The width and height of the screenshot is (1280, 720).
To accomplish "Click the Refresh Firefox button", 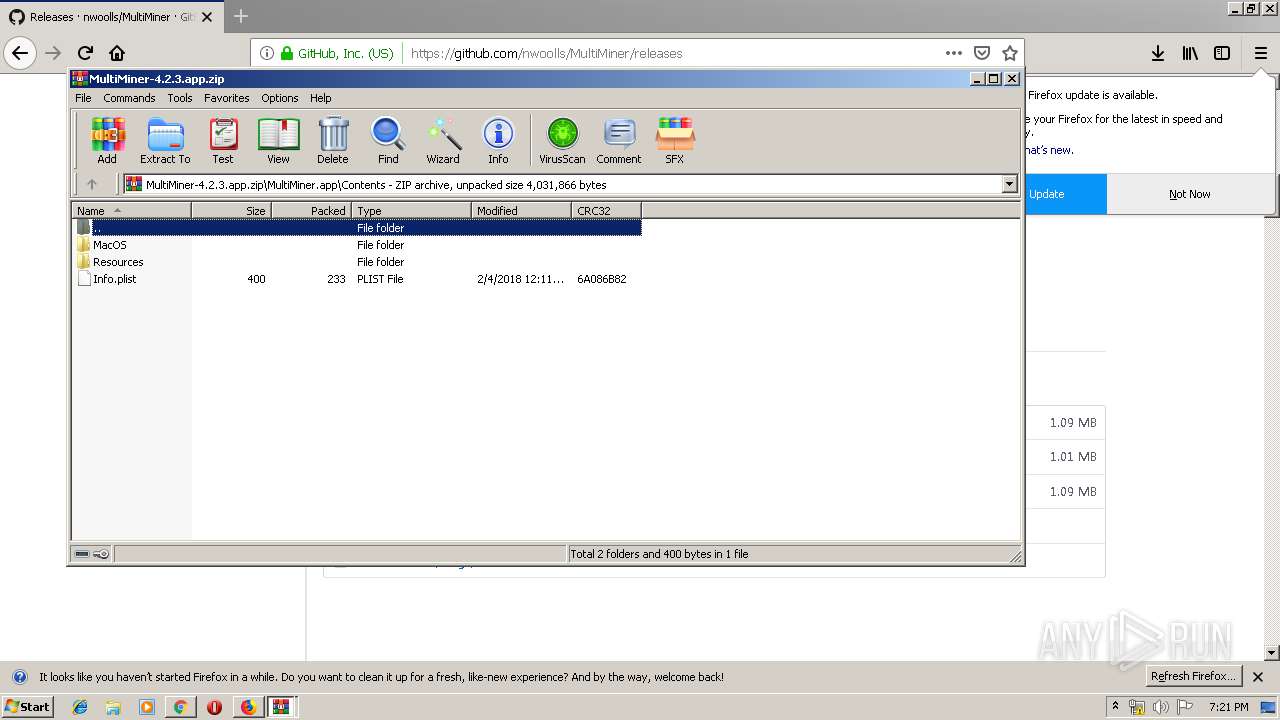I will [1192, 676].
